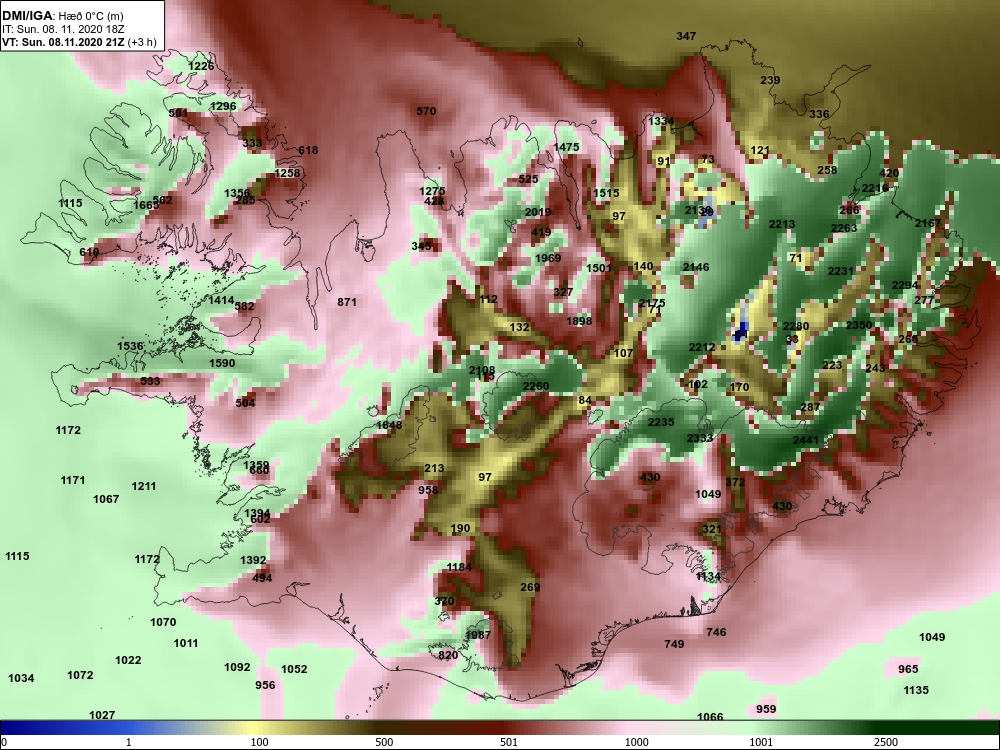
Task: Click the 2500 label on the color scale
Action: [886, 742]
